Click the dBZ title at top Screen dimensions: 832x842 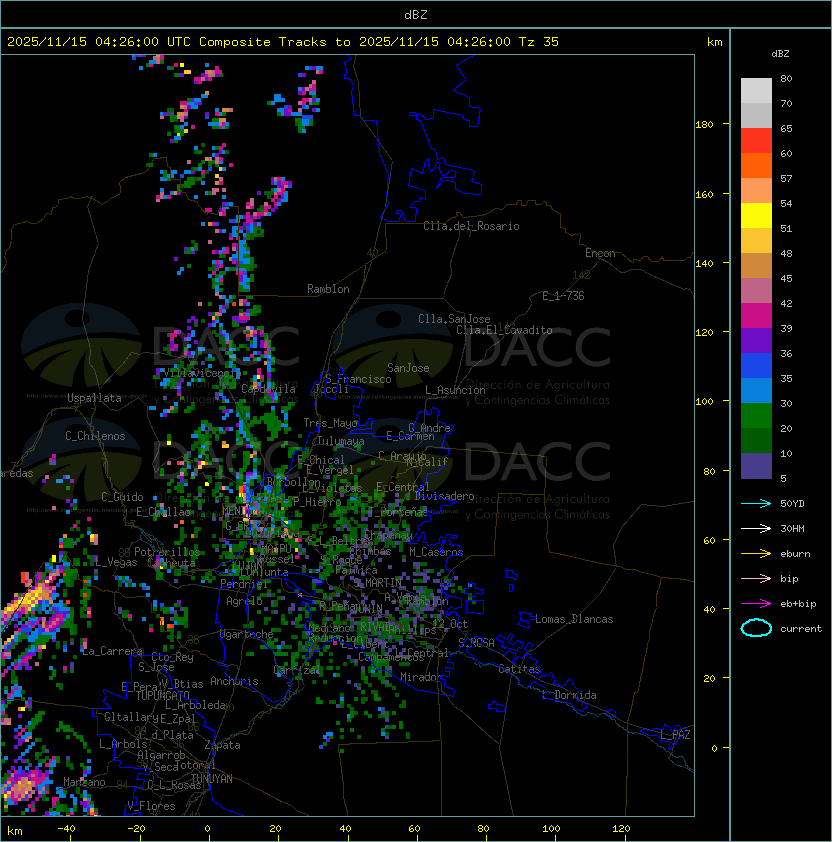point(416,14)
